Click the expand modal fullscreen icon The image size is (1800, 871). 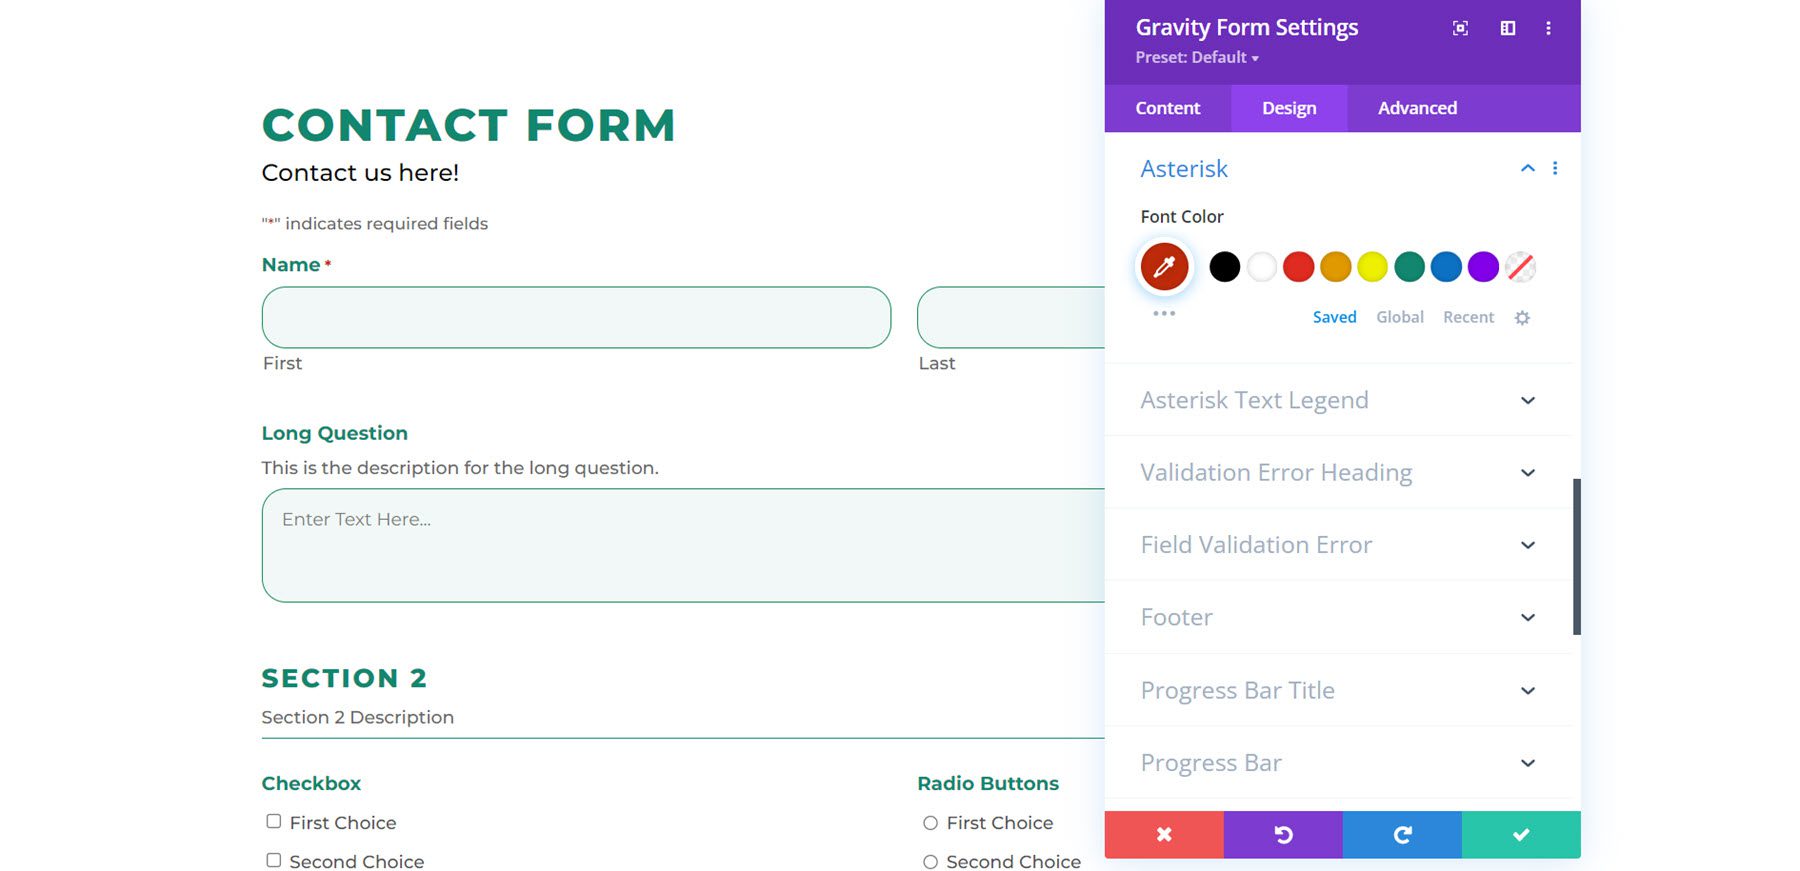click(1460, 28)
